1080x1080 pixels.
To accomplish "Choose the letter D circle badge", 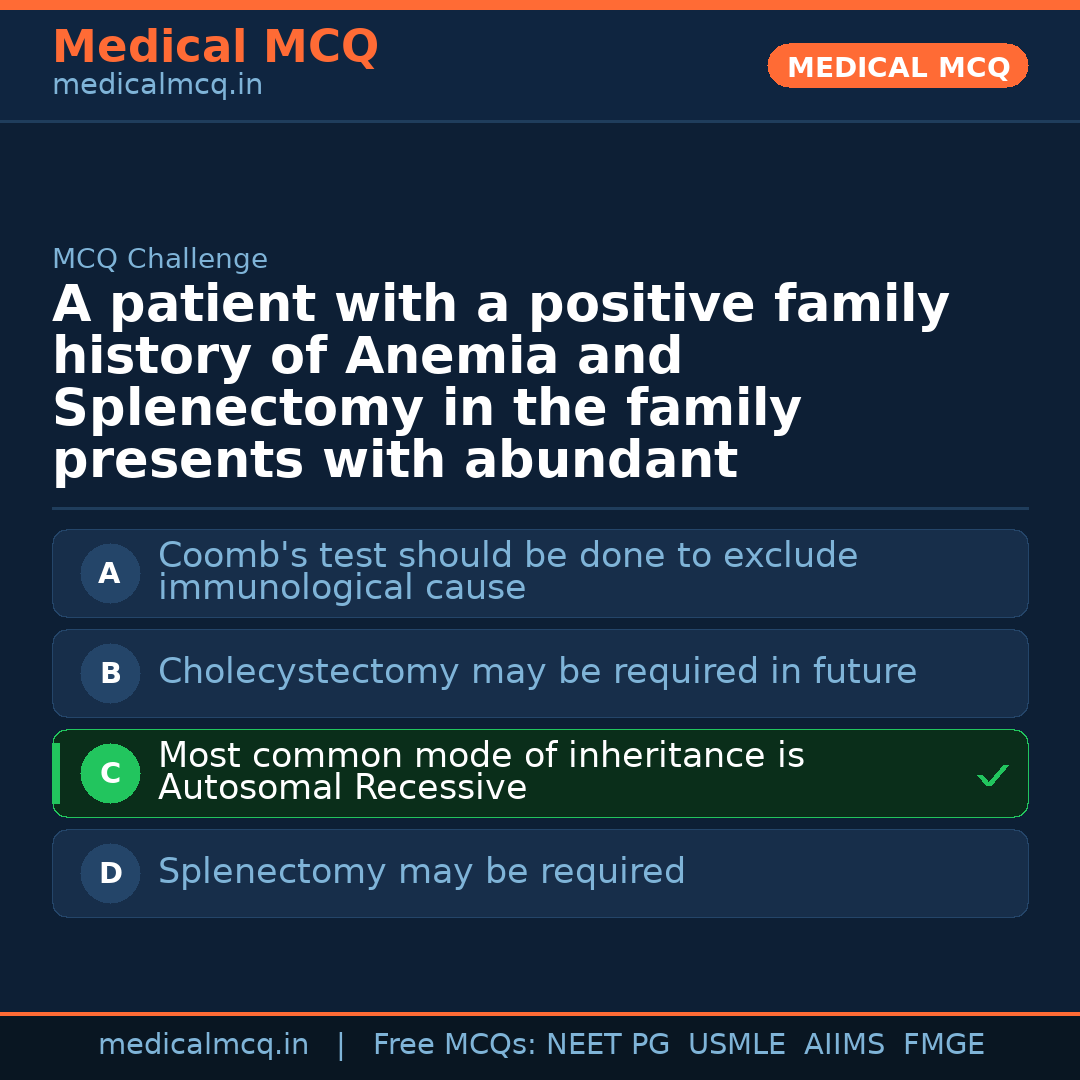I will (x=110, y=874).
